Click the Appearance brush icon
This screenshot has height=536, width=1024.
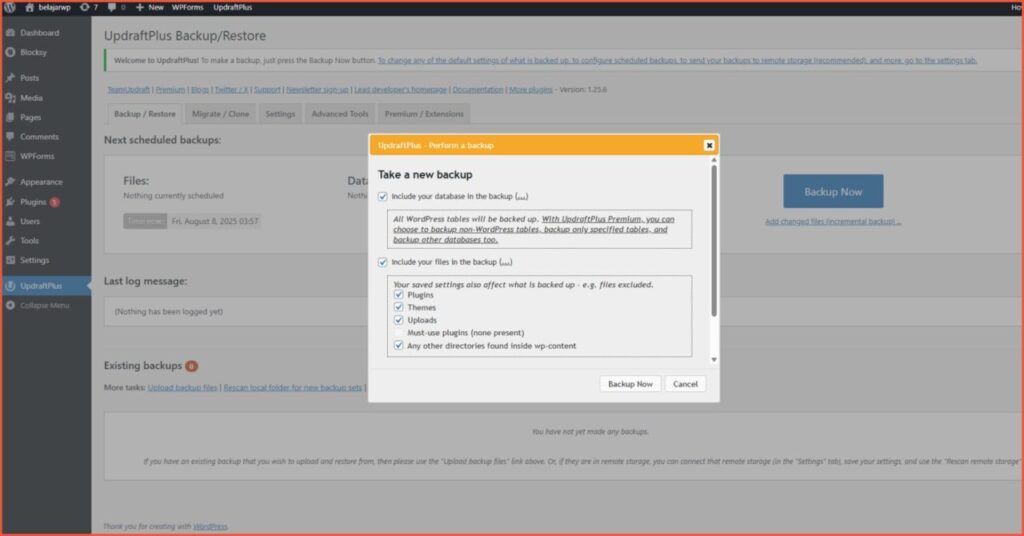point(10,181)
